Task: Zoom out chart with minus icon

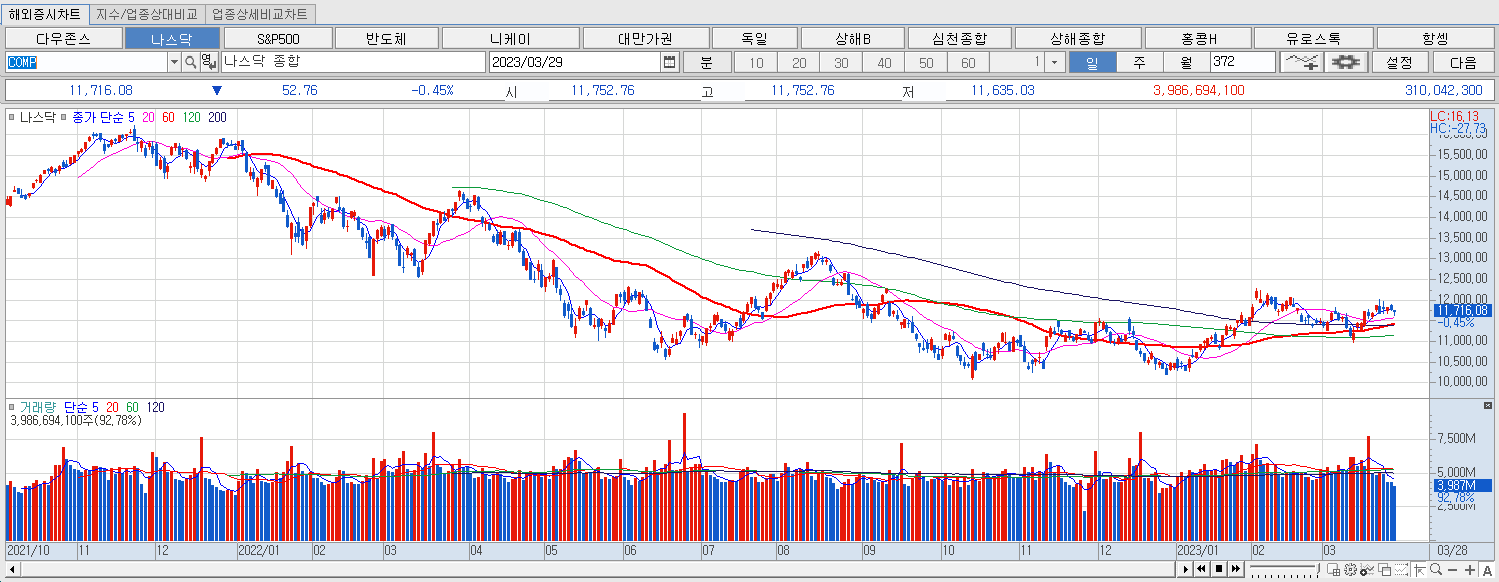Action: point(1452,570)
